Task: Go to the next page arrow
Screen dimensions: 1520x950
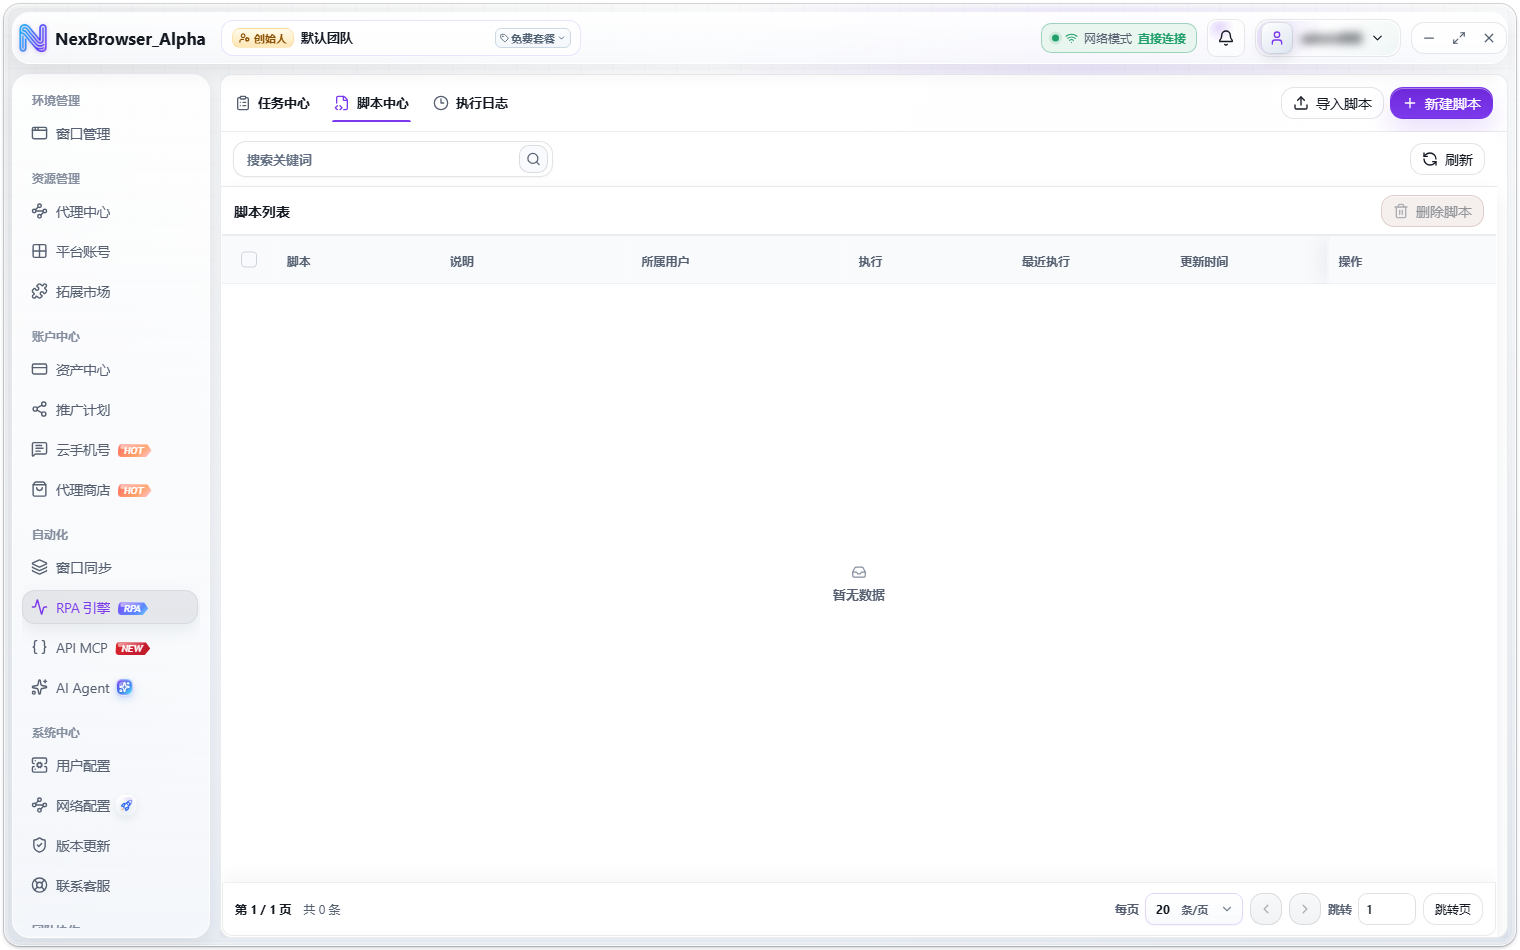Action: (1305, 909)
